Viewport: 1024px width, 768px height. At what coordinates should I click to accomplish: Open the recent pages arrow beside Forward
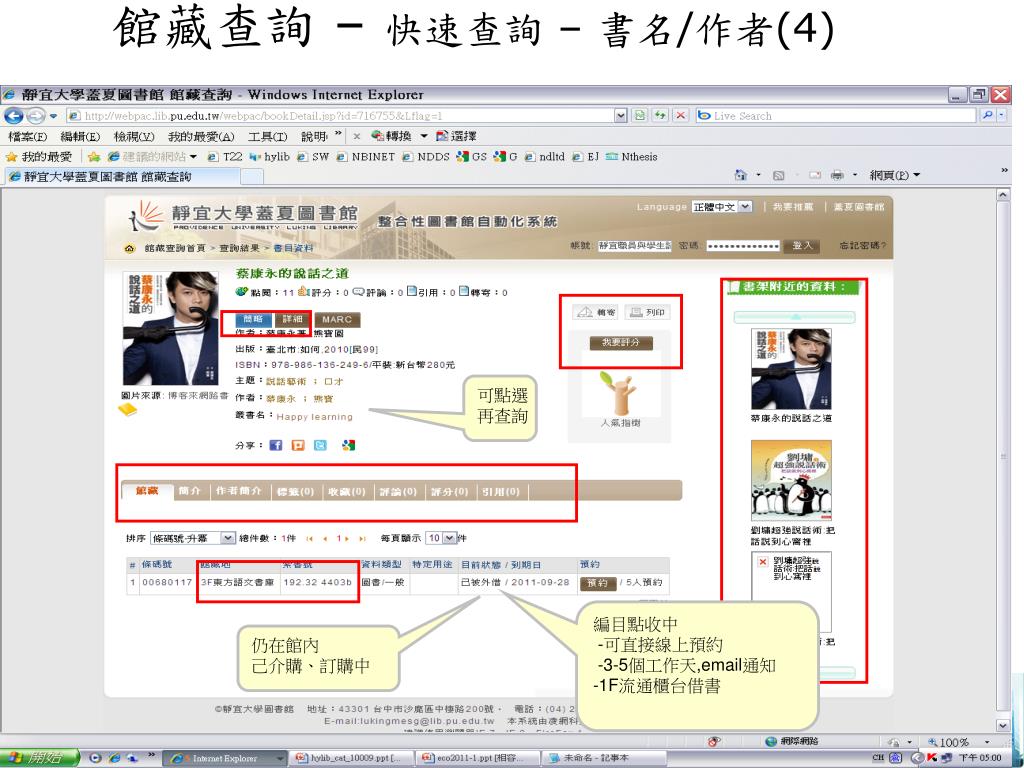pyautogui.click(x=54, y=116)
